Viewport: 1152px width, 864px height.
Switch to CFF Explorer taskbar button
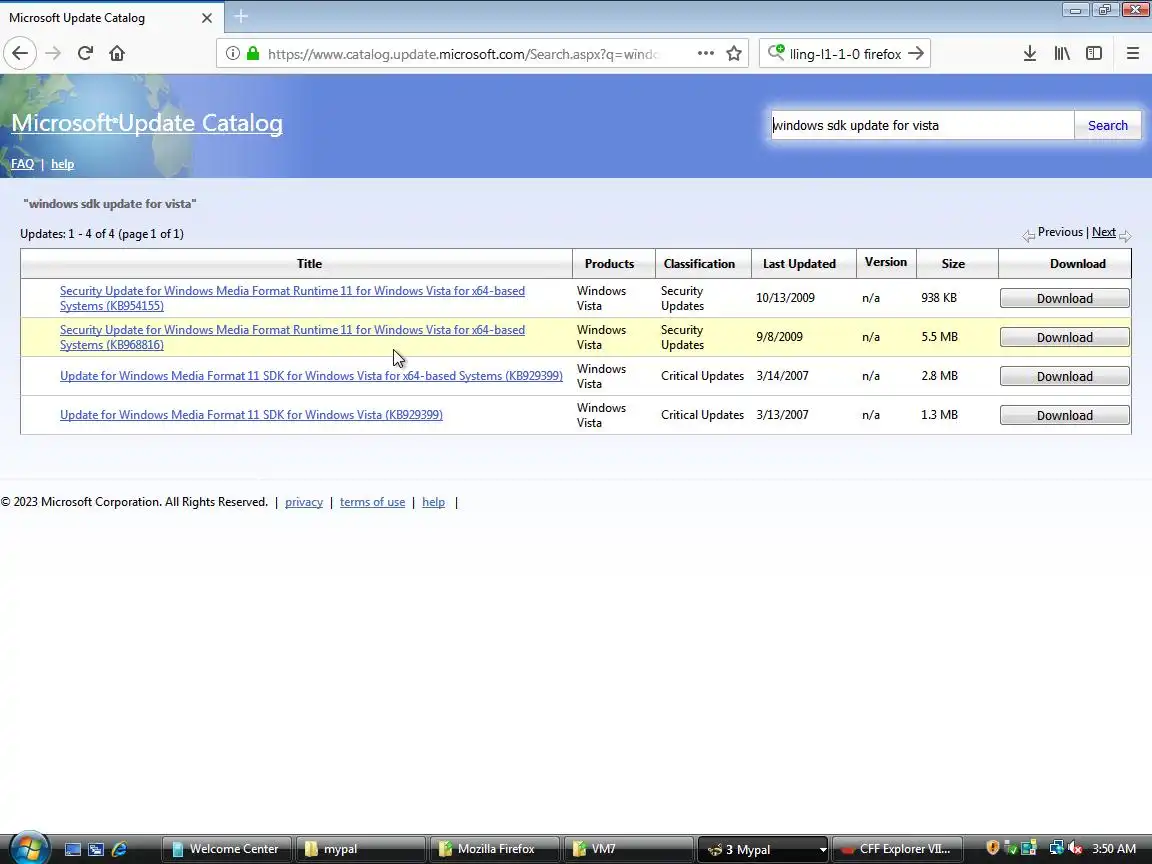(897, 849)
